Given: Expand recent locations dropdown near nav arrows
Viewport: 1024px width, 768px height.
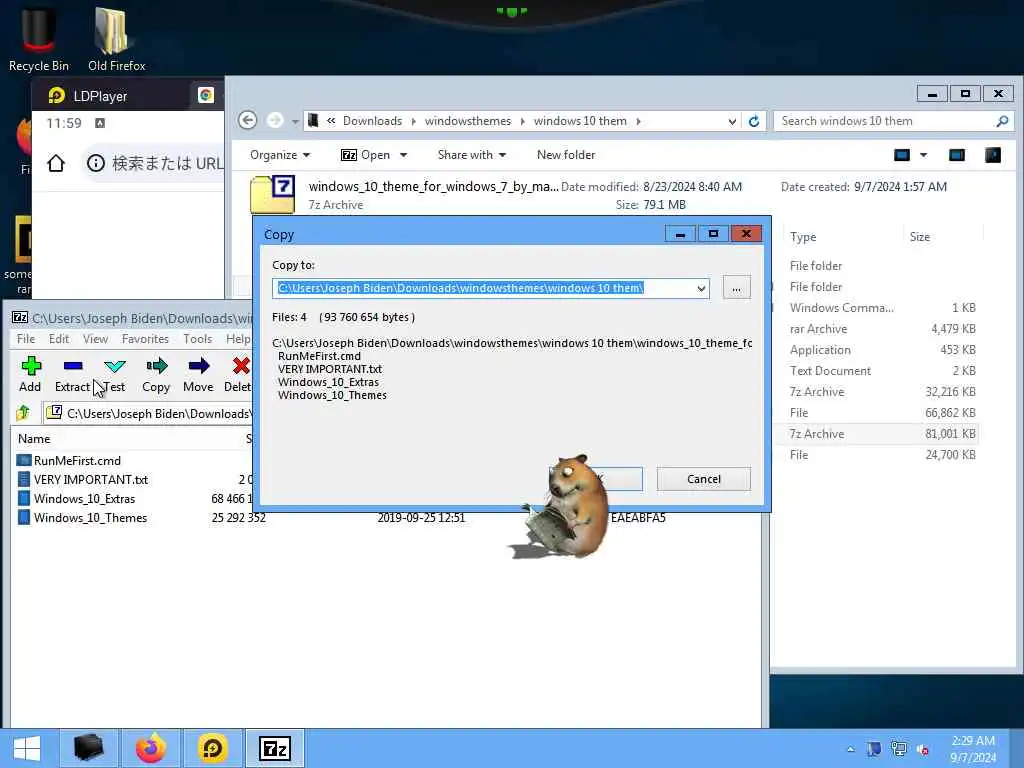Looking at the screenshot, I should pos(295,121).
